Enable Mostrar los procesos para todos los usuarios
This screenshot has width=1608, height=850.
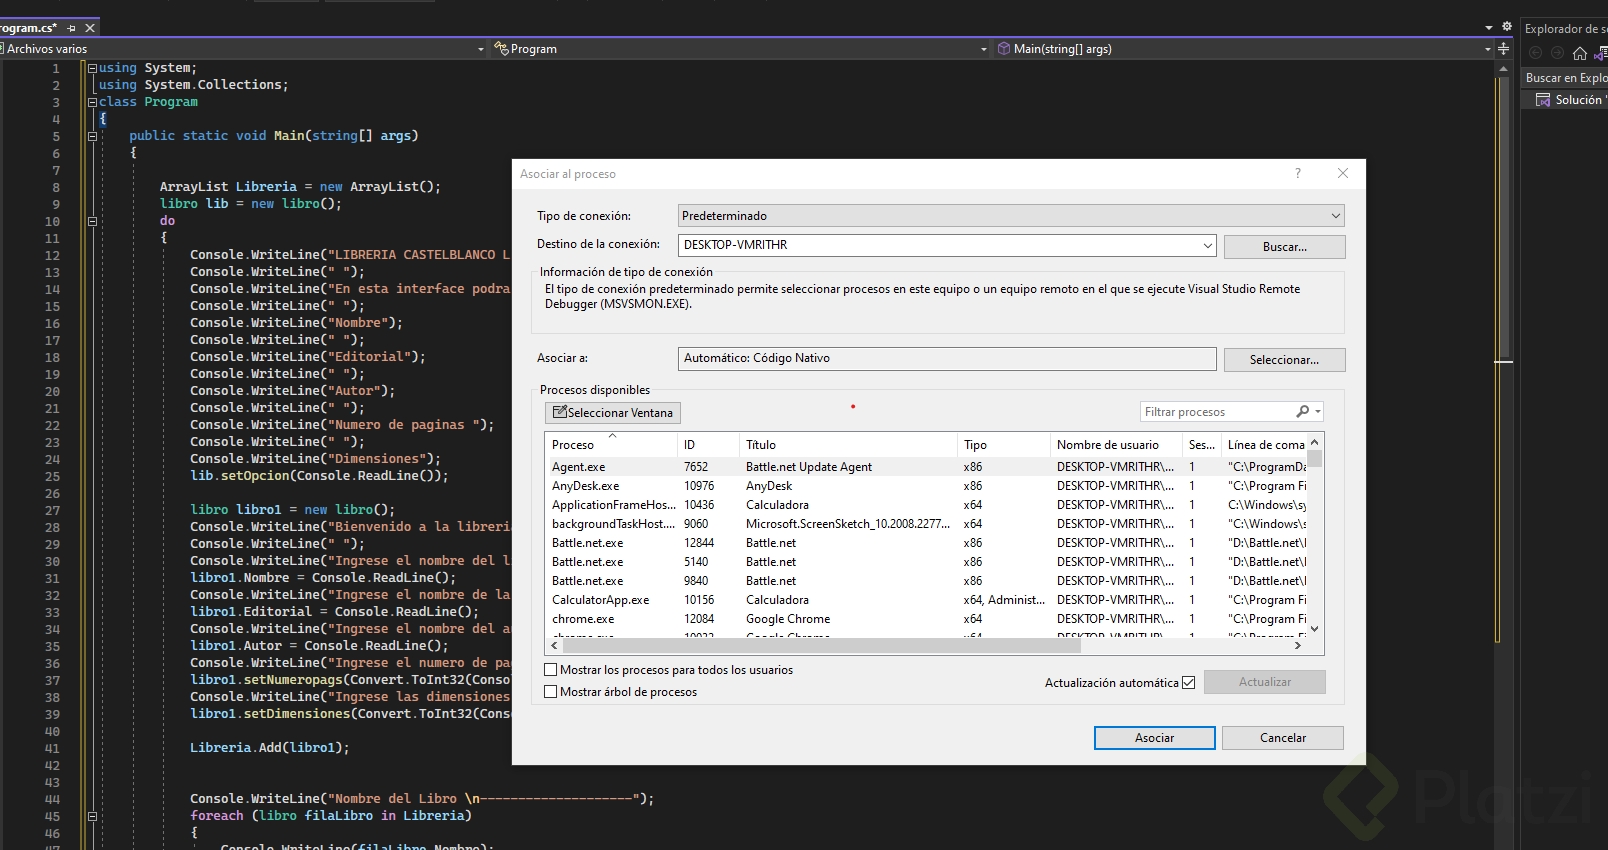tap(551, 670)
